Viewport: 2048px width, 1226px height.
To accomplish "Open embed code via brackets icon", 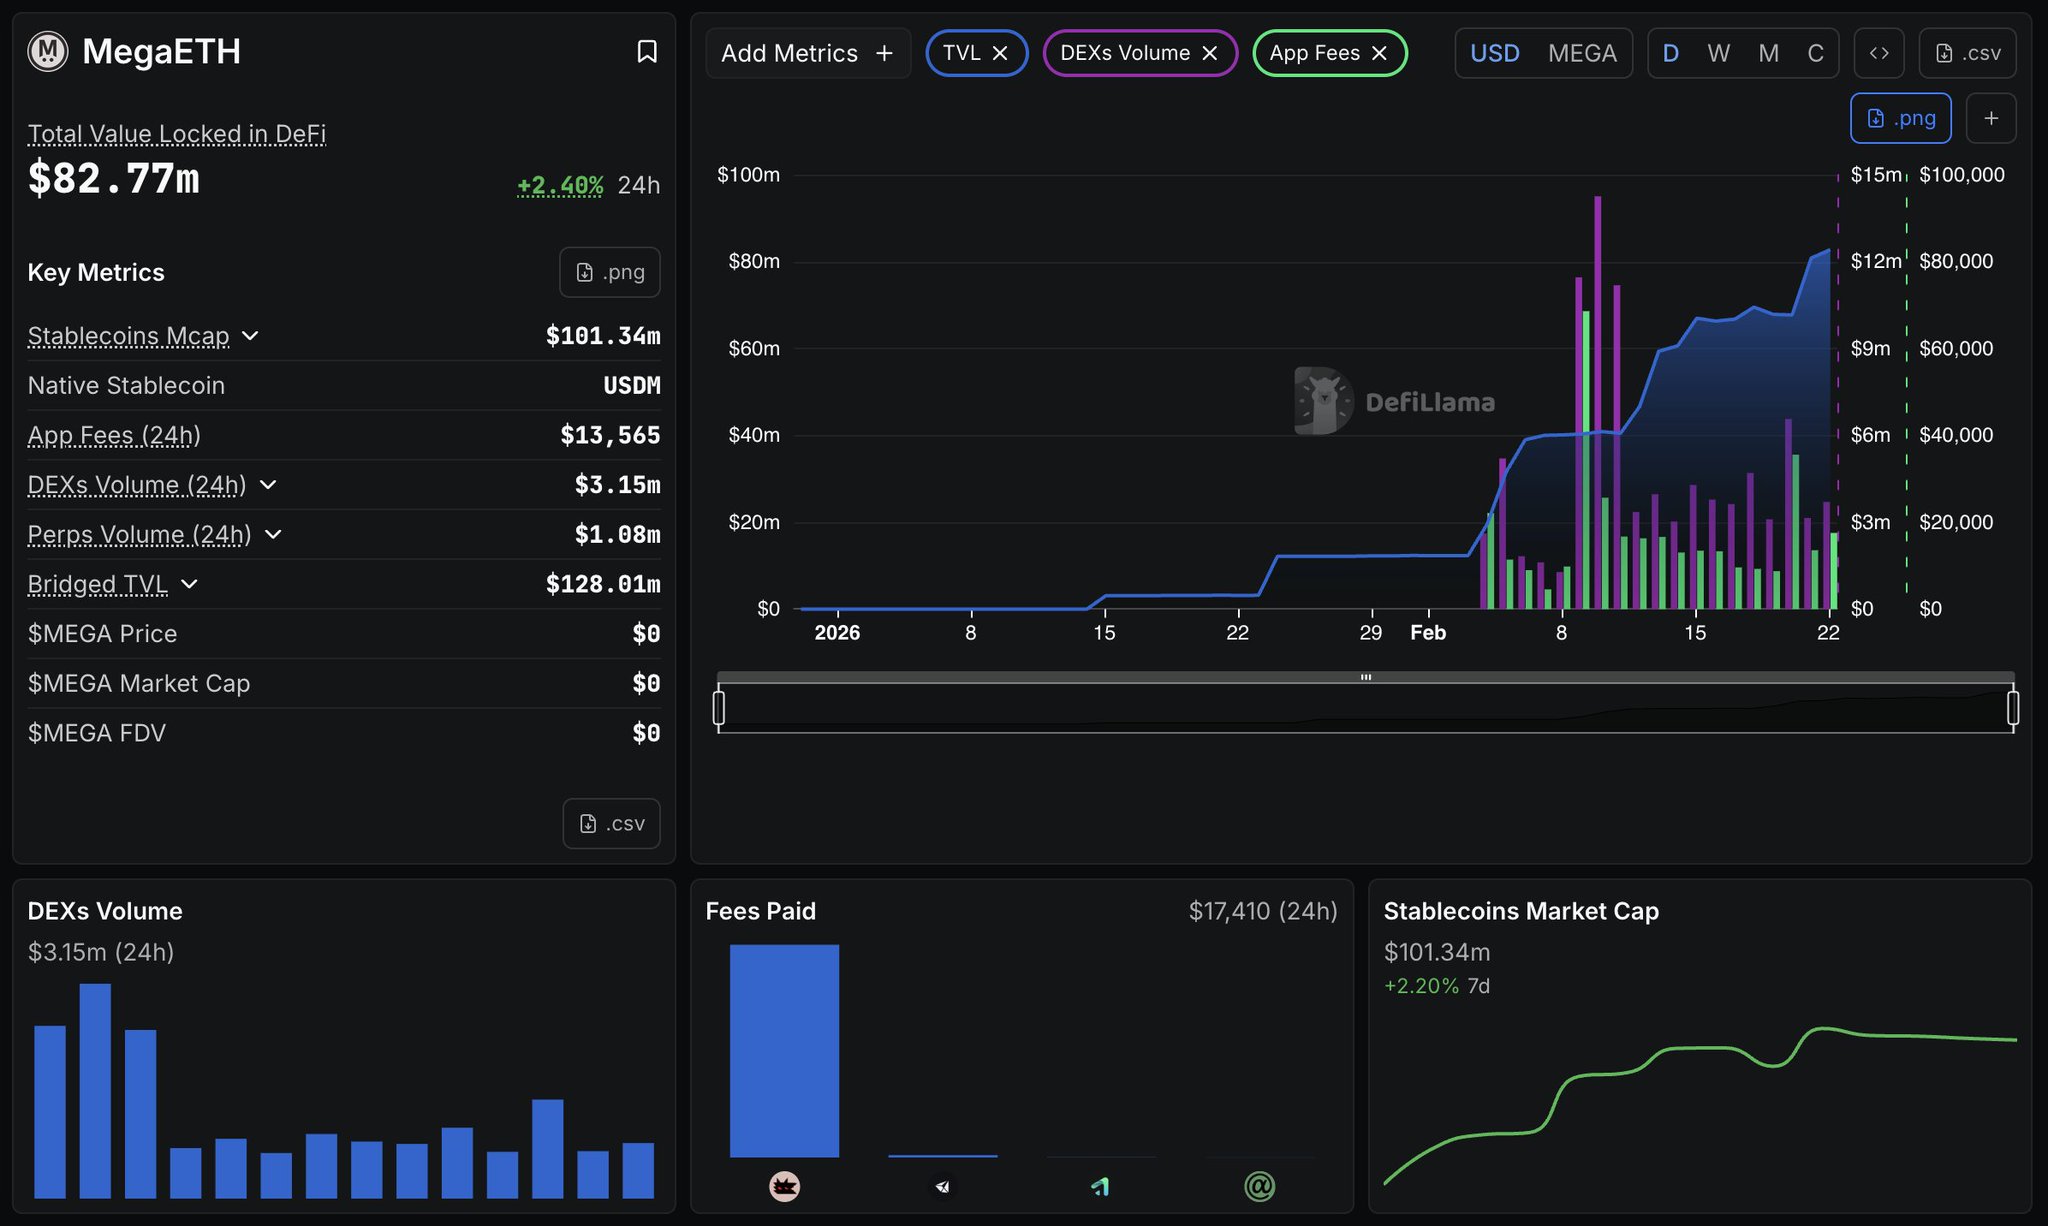I will 1879,53.
